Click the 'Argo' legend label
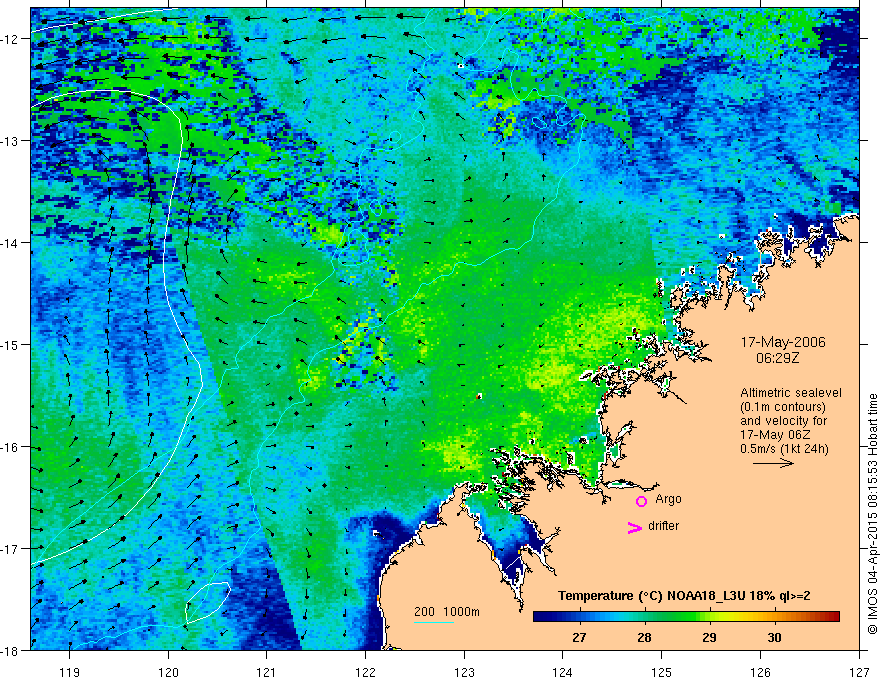The height and width of the screenshot is (680, 880). (668, 499)
